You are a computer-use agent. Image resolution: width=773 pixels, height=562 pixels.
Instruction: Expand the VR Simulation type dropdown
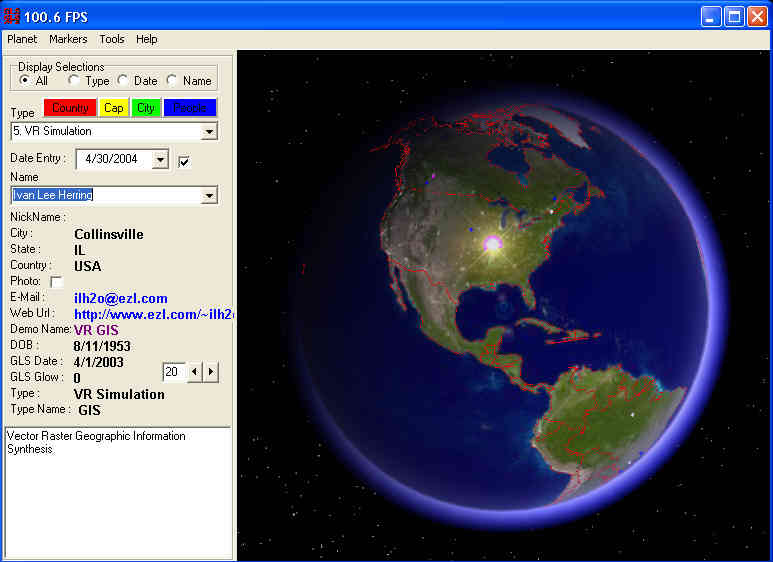[x=209, y=131]
